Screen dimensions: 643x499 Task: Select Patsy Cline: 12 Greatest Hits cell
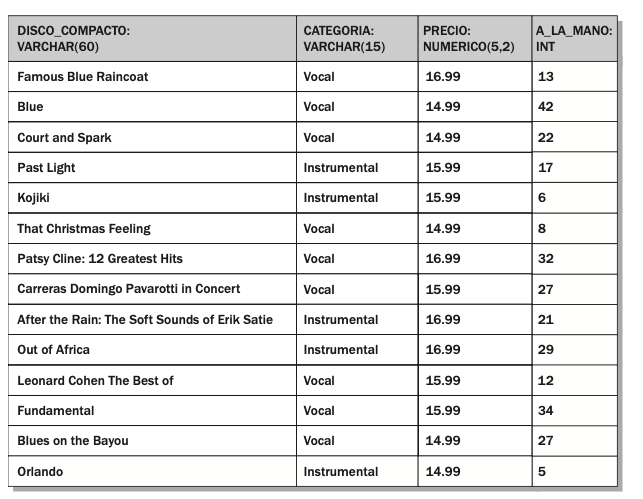(100, 259)
